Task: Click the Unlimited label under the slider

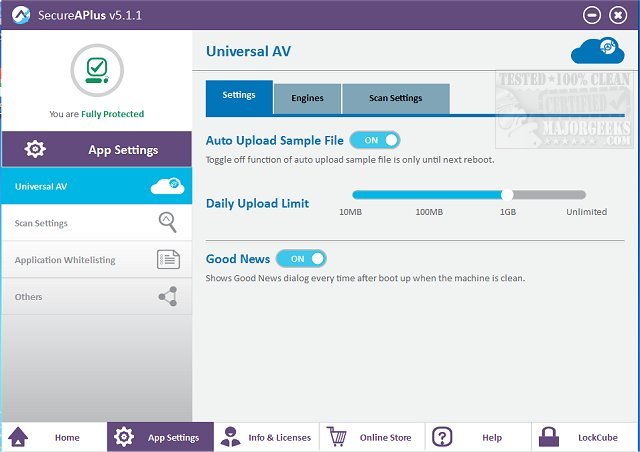Action: (587, 212)
